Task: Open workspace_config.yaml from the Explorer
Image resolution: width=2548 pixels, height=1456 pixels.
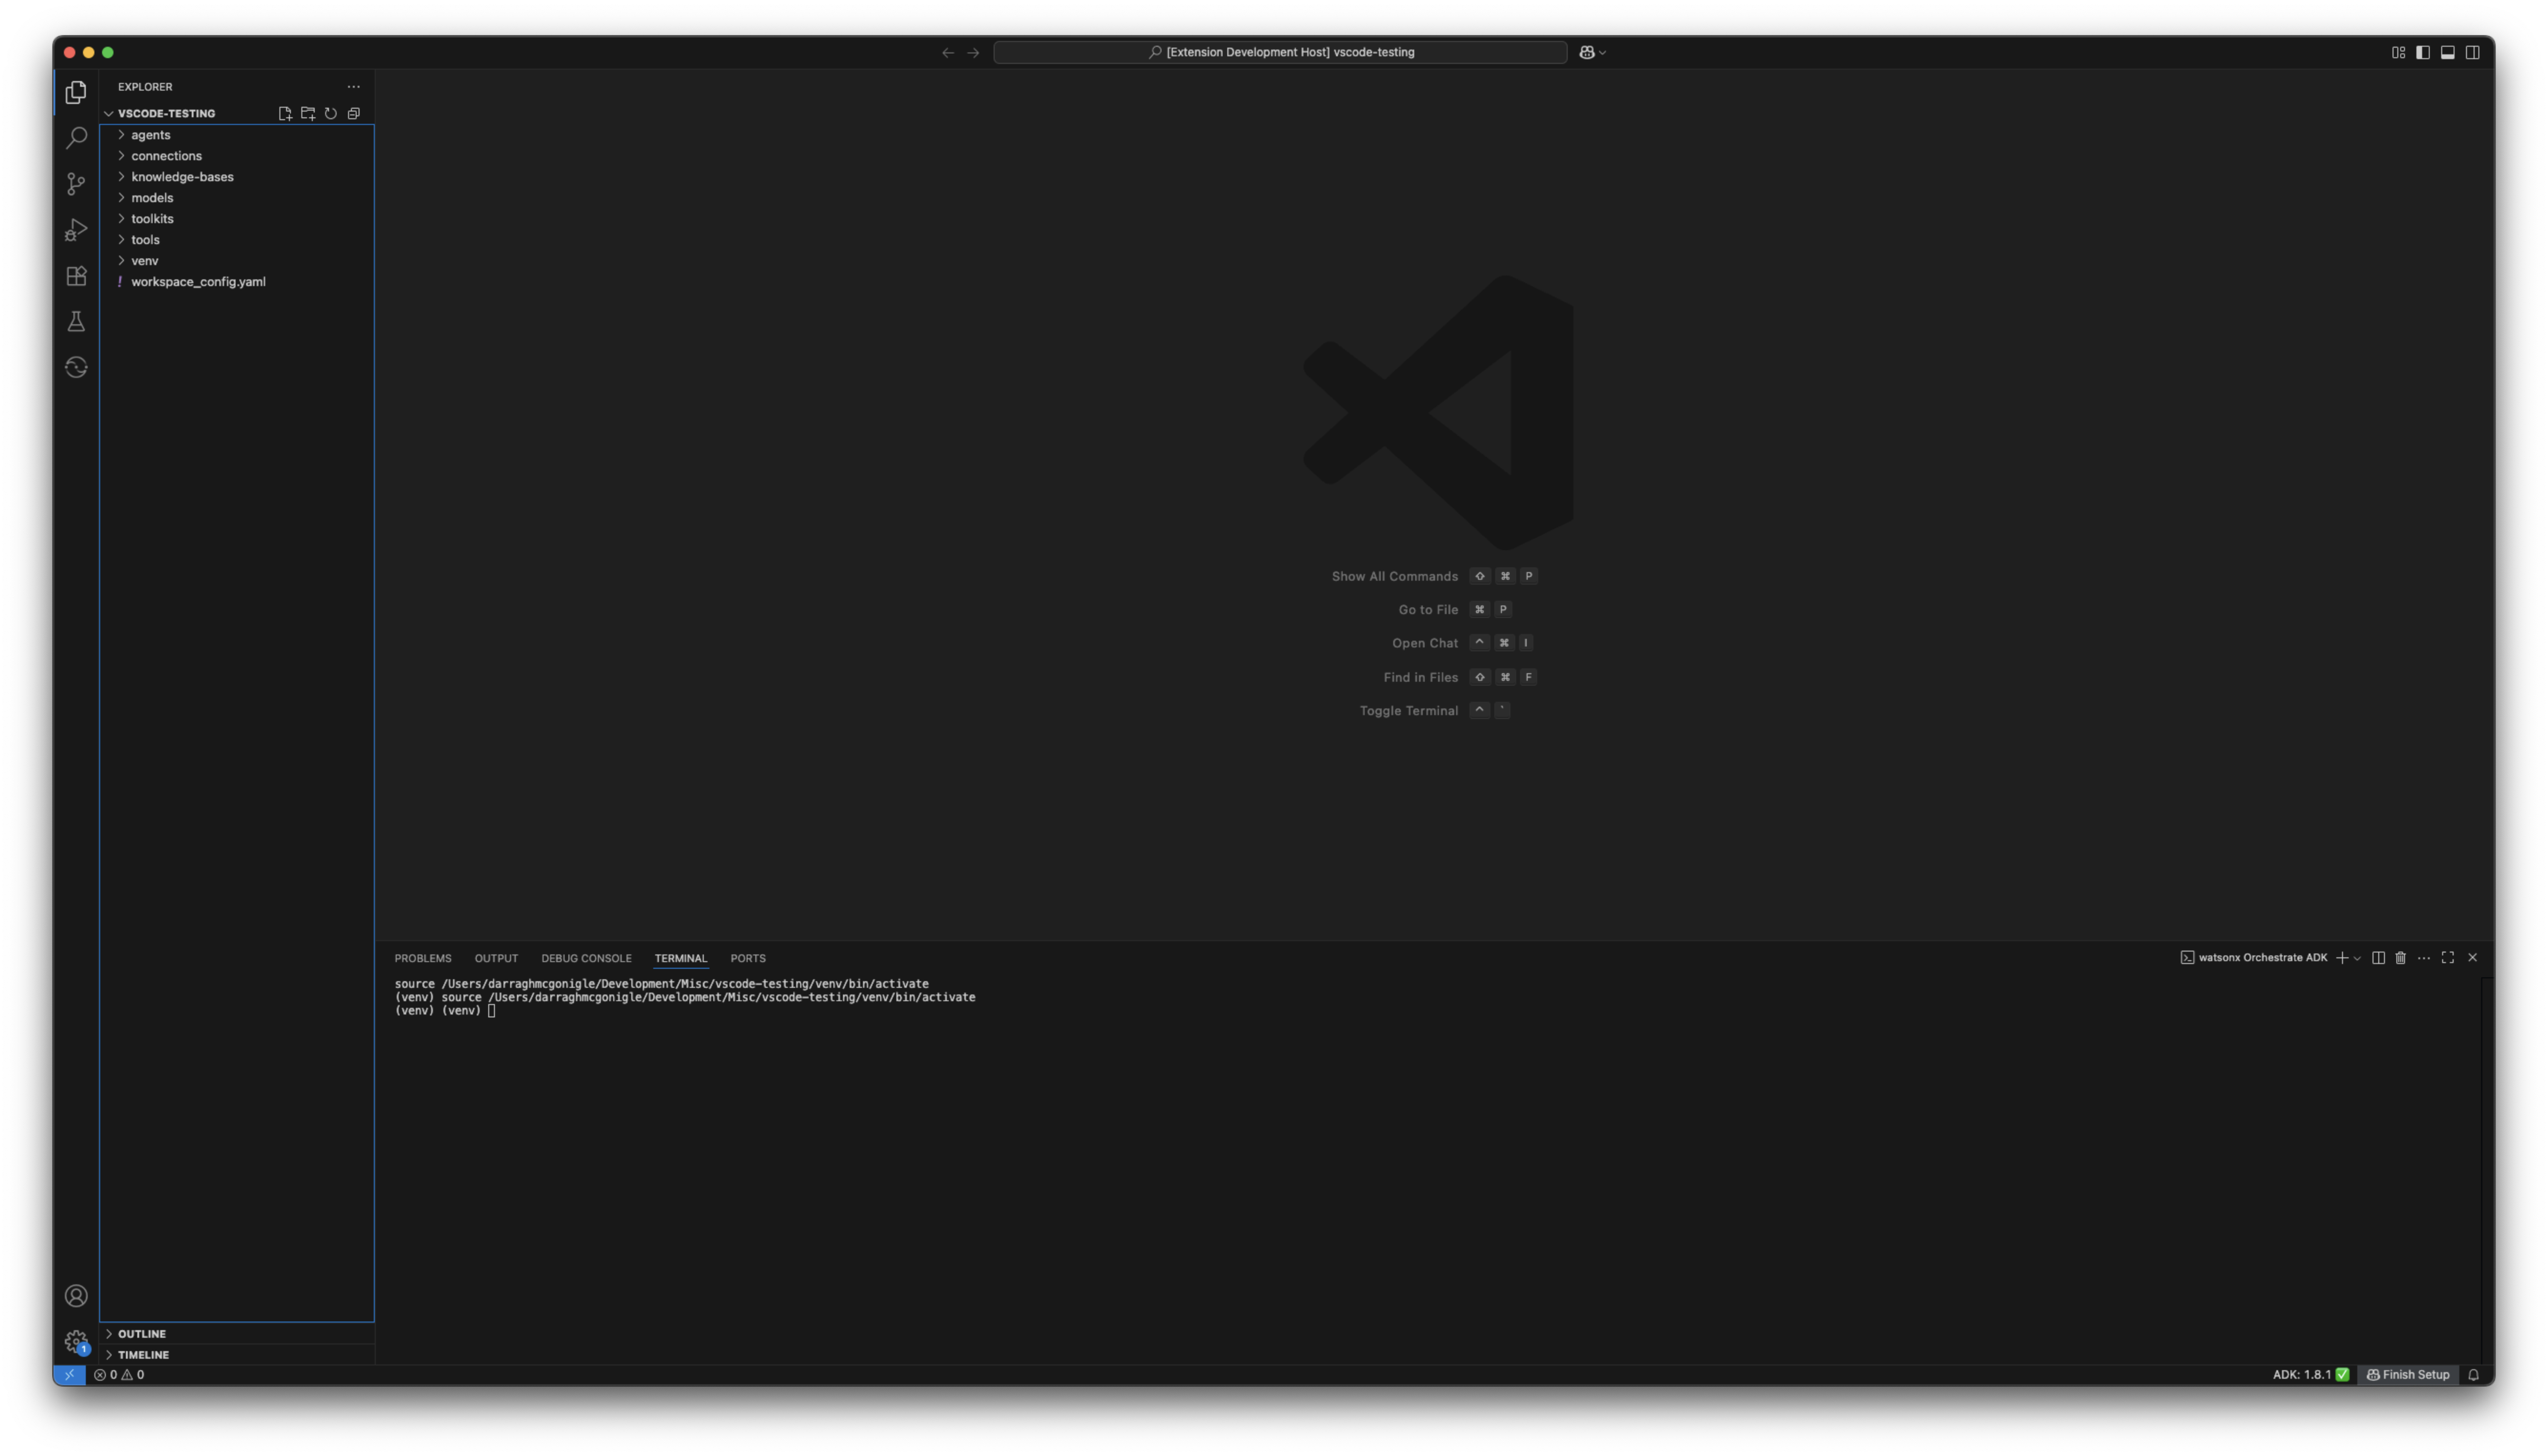Action: tap(199, 281)
